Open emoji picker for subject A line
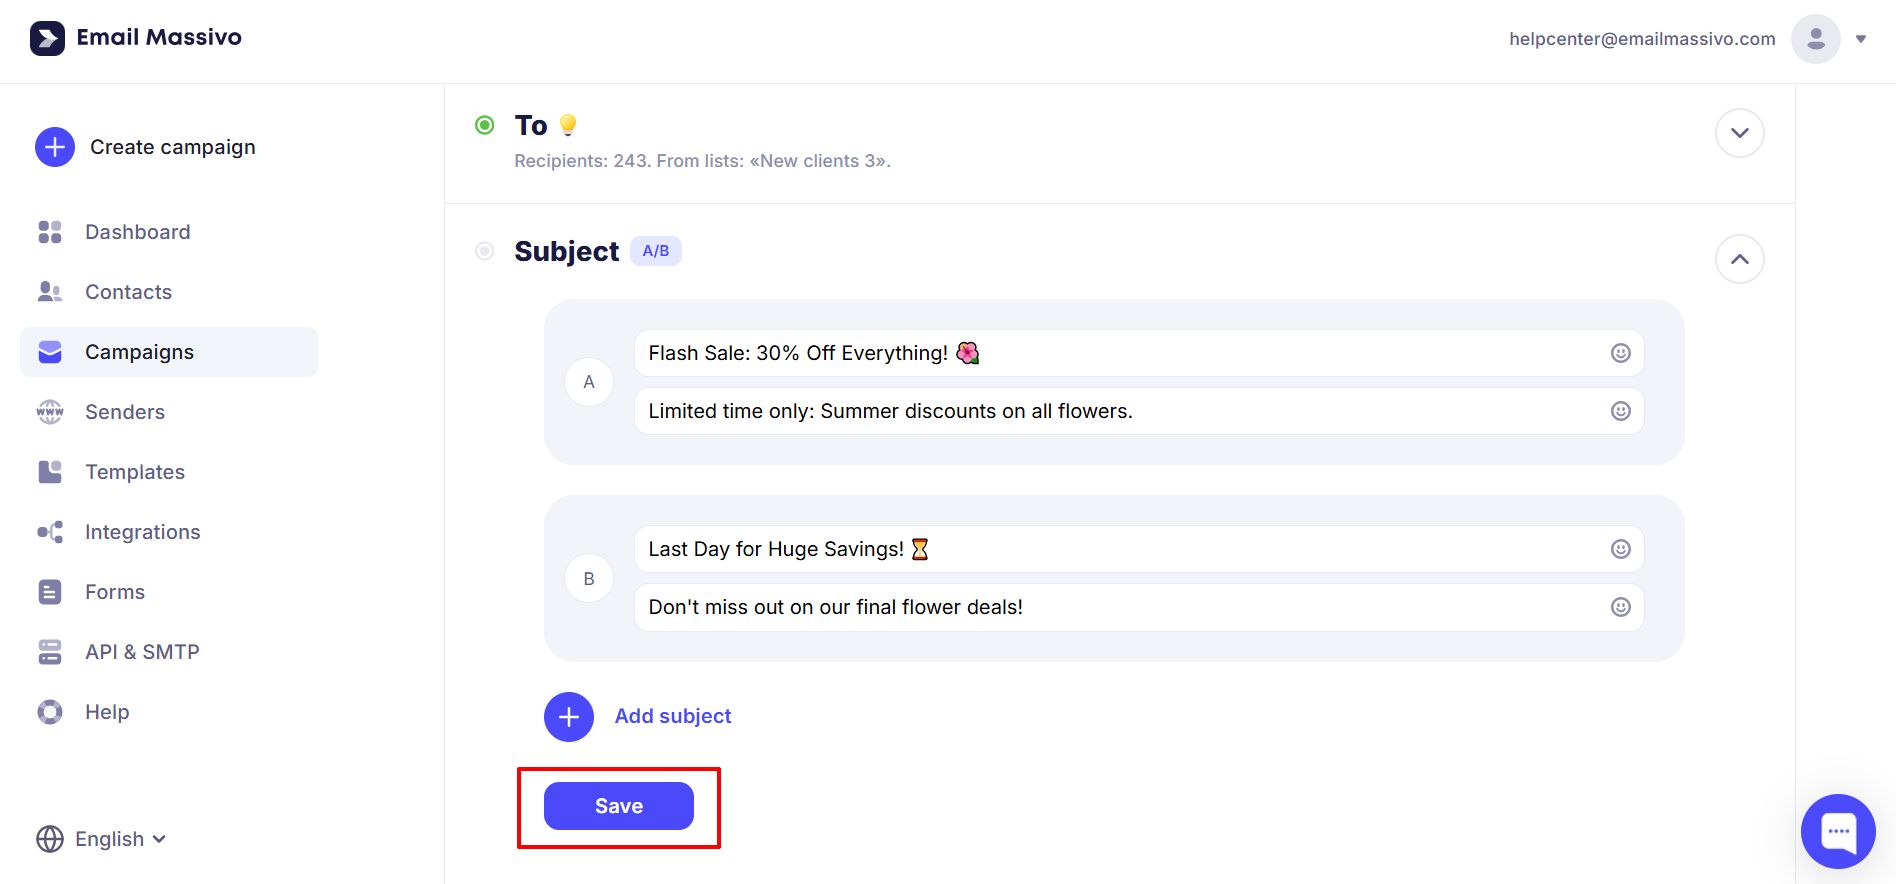The height and width of the screenshot is (884, 1896). coord(1620,353)
